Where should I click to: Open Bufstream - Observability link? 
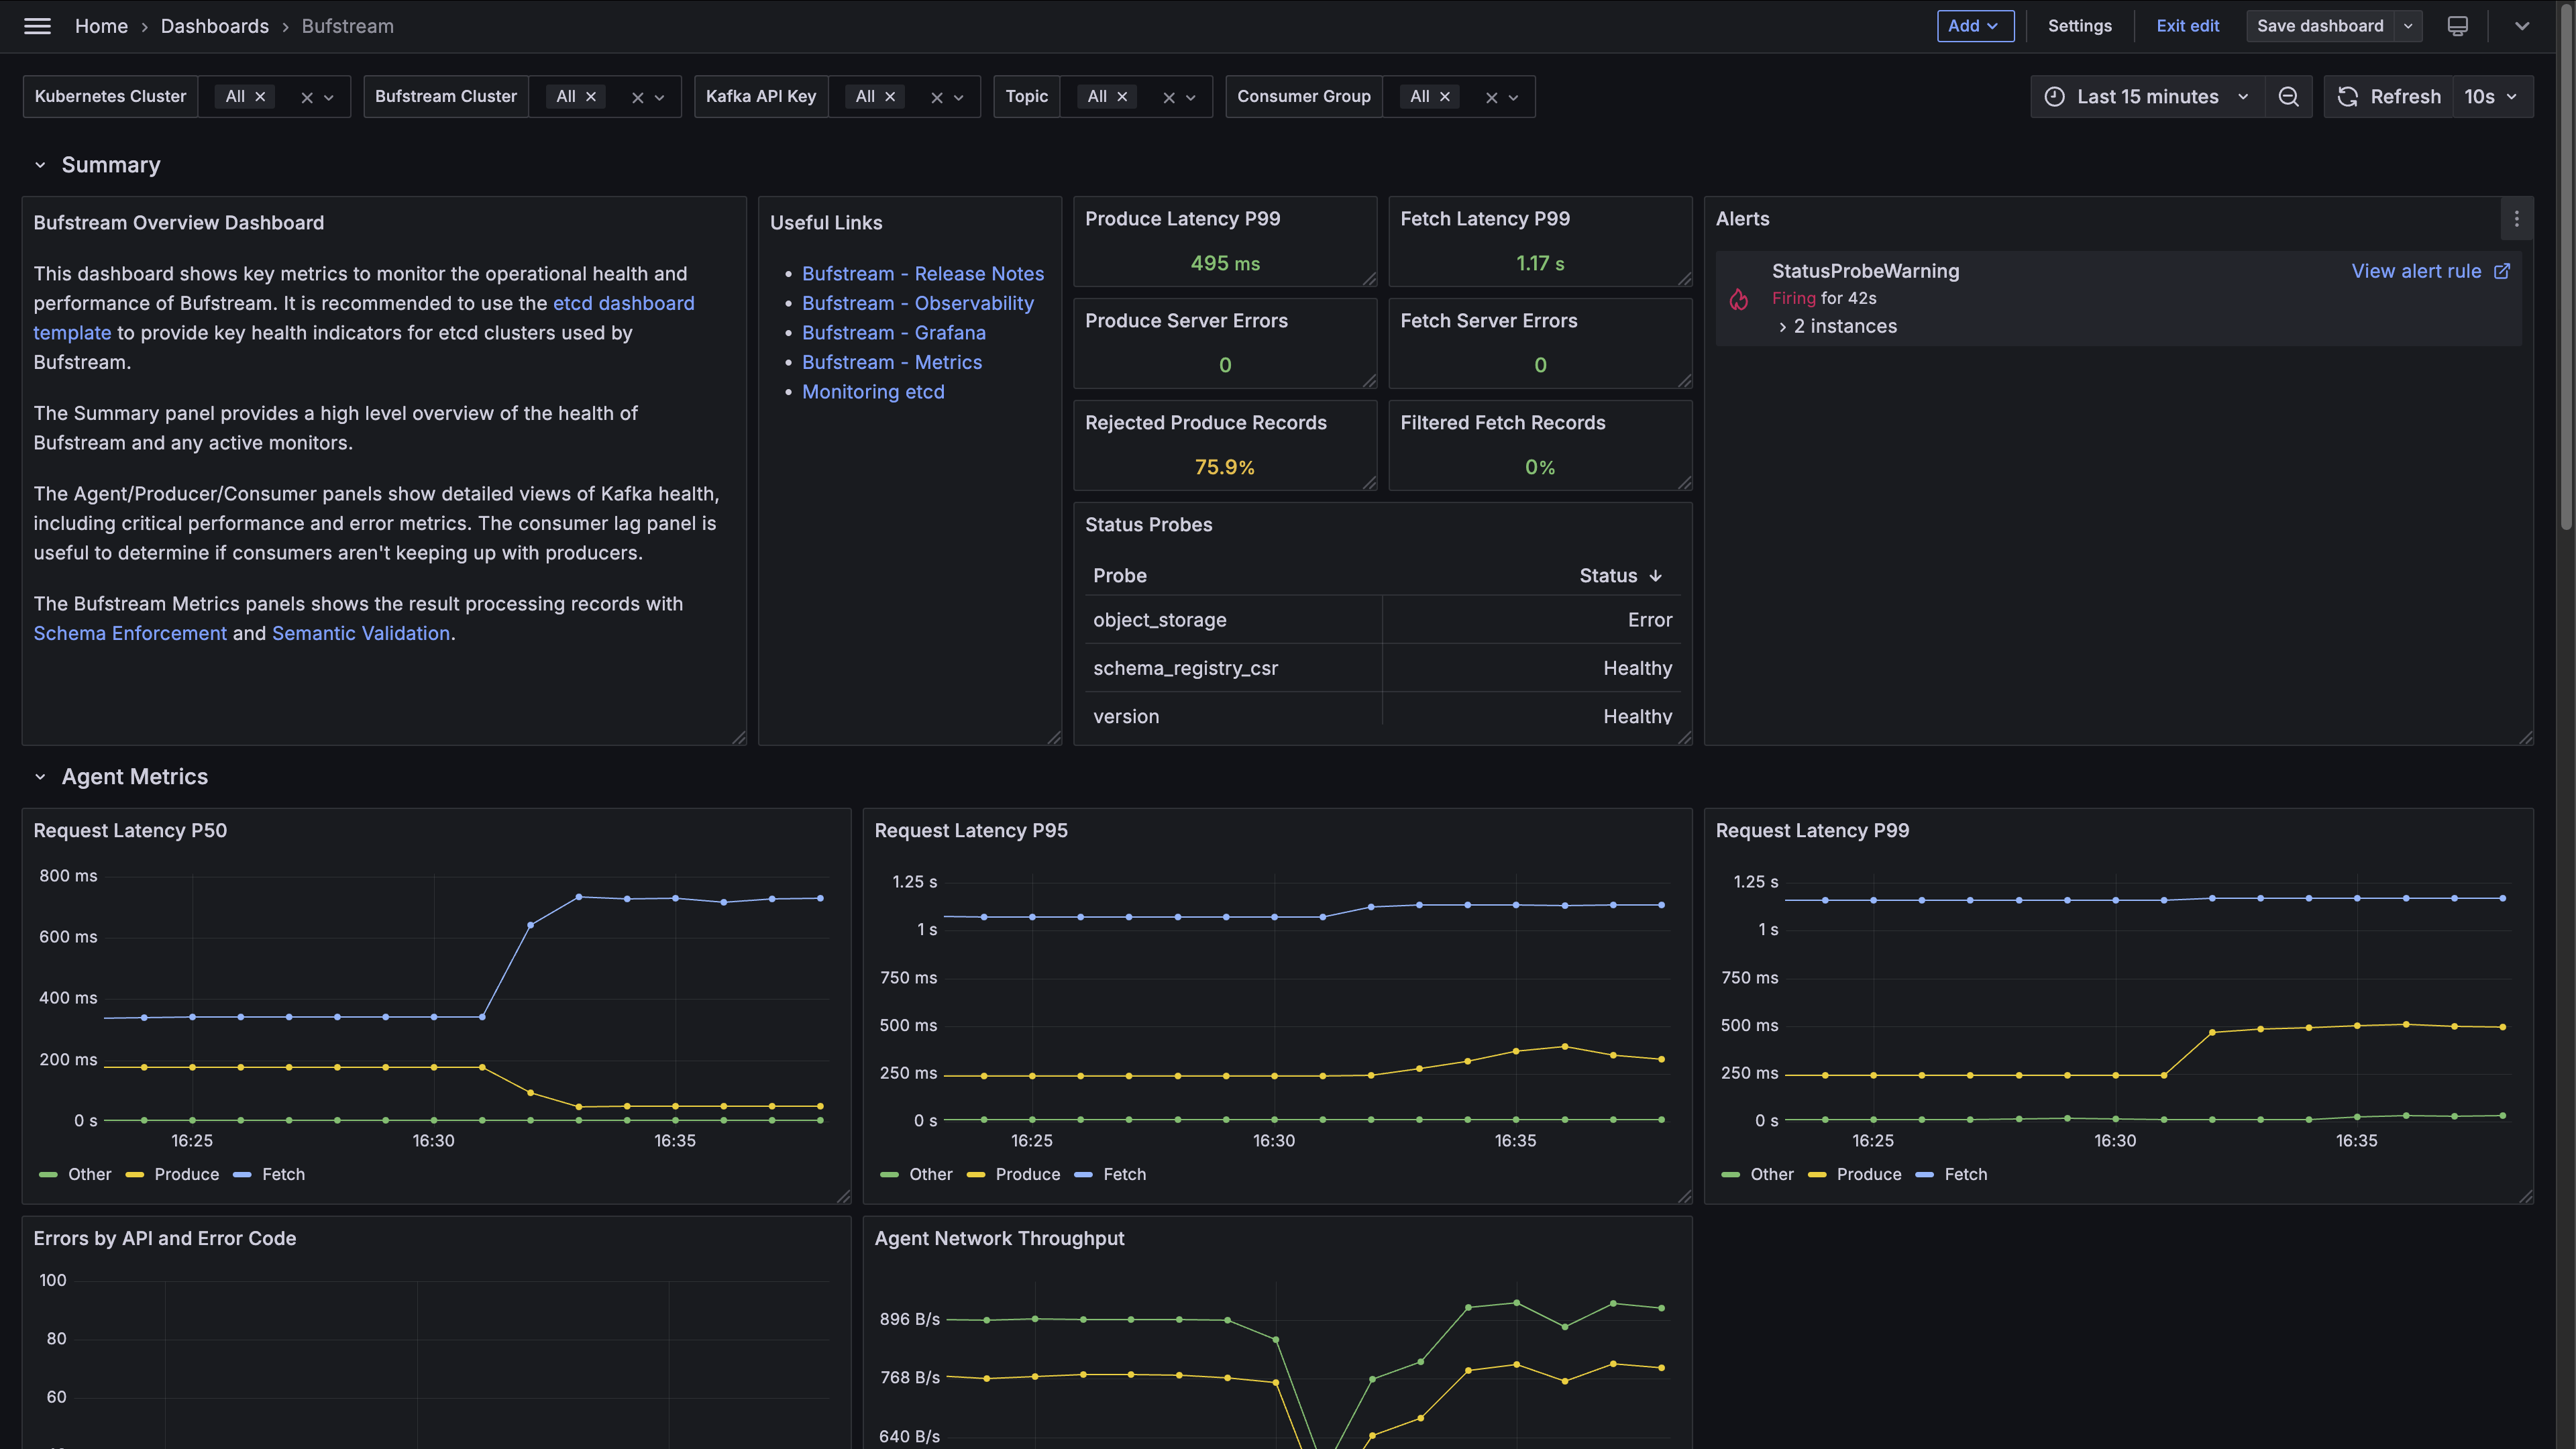[x=918, y=303]
